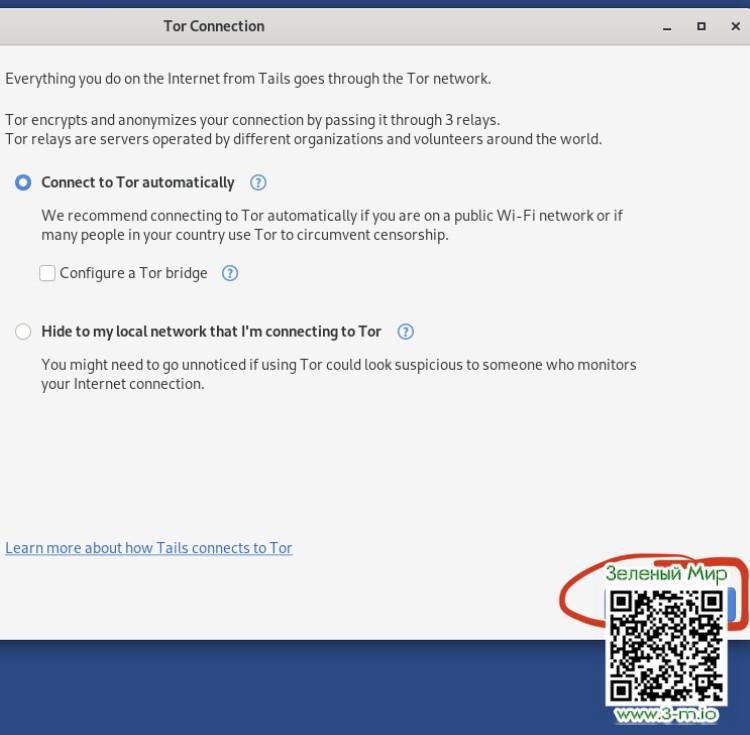Show help for hiding Tor from local network
The height and width of the screenshot is (735, 750).
coord(405,331)
